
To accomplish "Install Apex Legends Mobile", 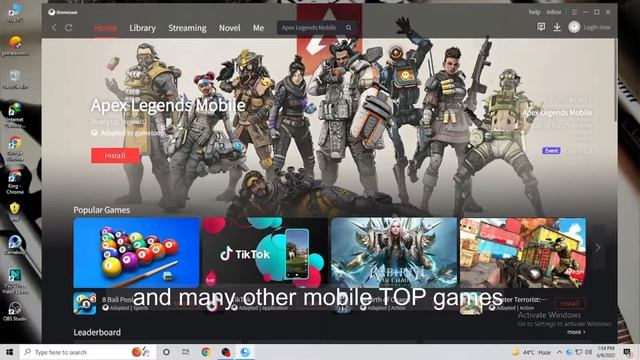I will click(x=115, y=156).
